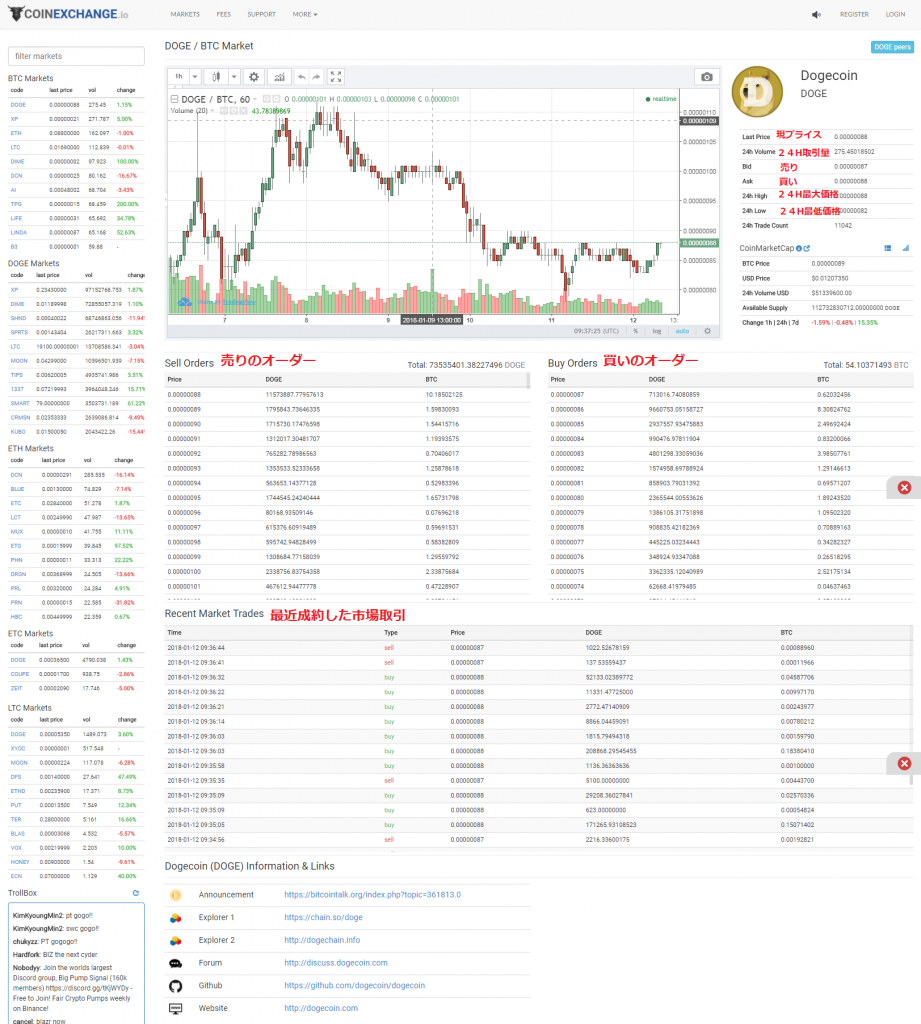Image resolution: width=921 pixels, height=1024 pixels.
Task: Open the bitcointalk announcement link
Action: click(x=372, y=895)
